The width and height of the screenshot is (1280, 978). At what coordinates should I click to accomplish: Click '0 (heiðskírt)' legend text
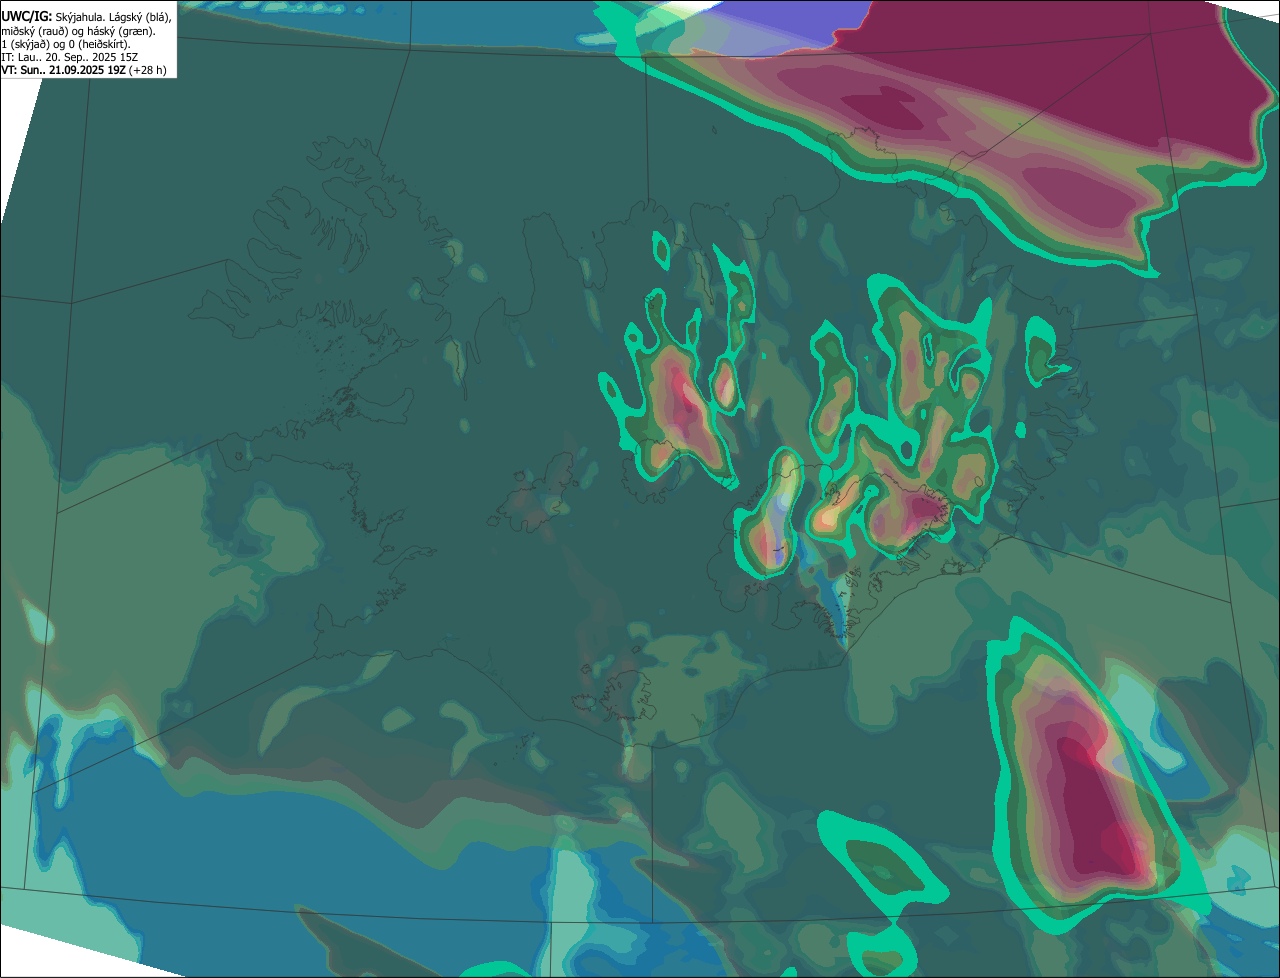[98, 45]
